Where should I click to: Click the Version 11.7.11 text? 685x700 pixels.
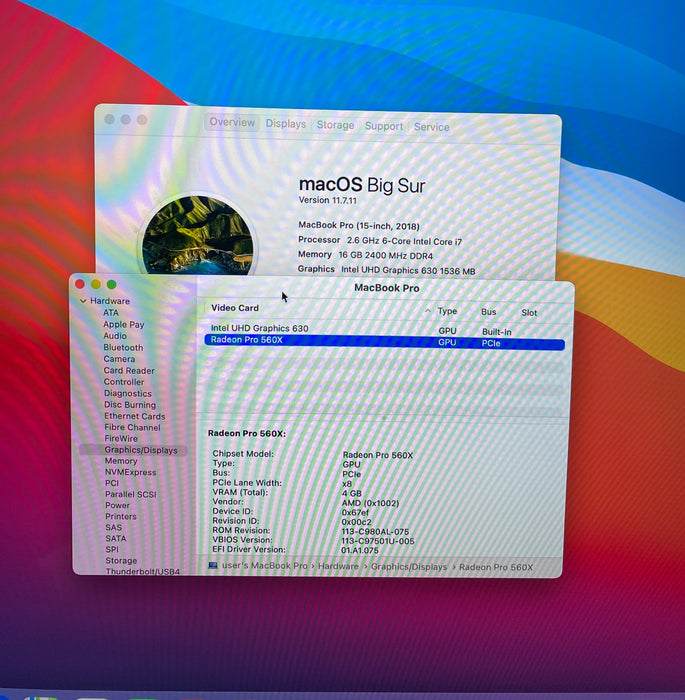click(327, 200)
